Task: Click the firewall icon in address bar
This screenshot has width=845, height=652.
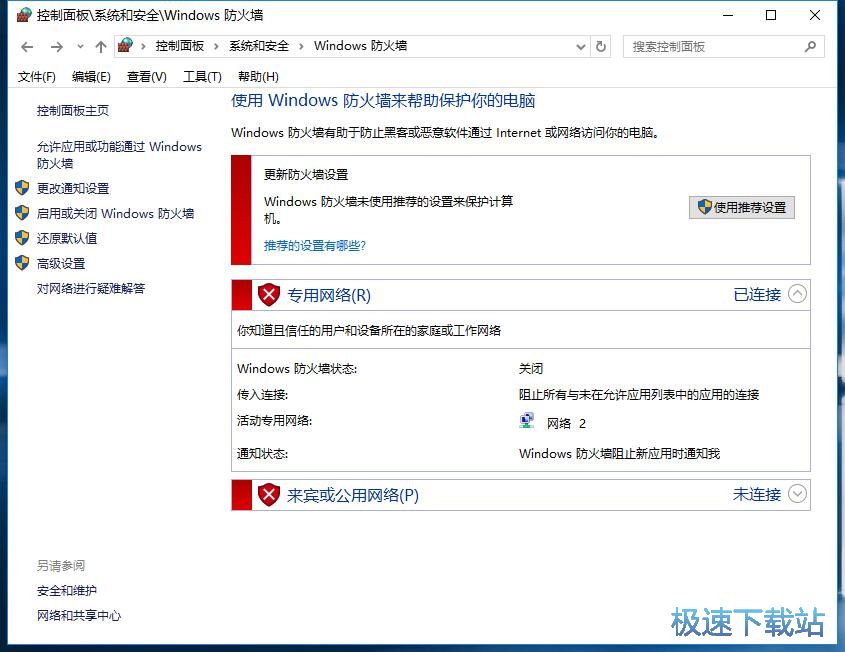Action: pyautogui.click(x=126, y=45)
